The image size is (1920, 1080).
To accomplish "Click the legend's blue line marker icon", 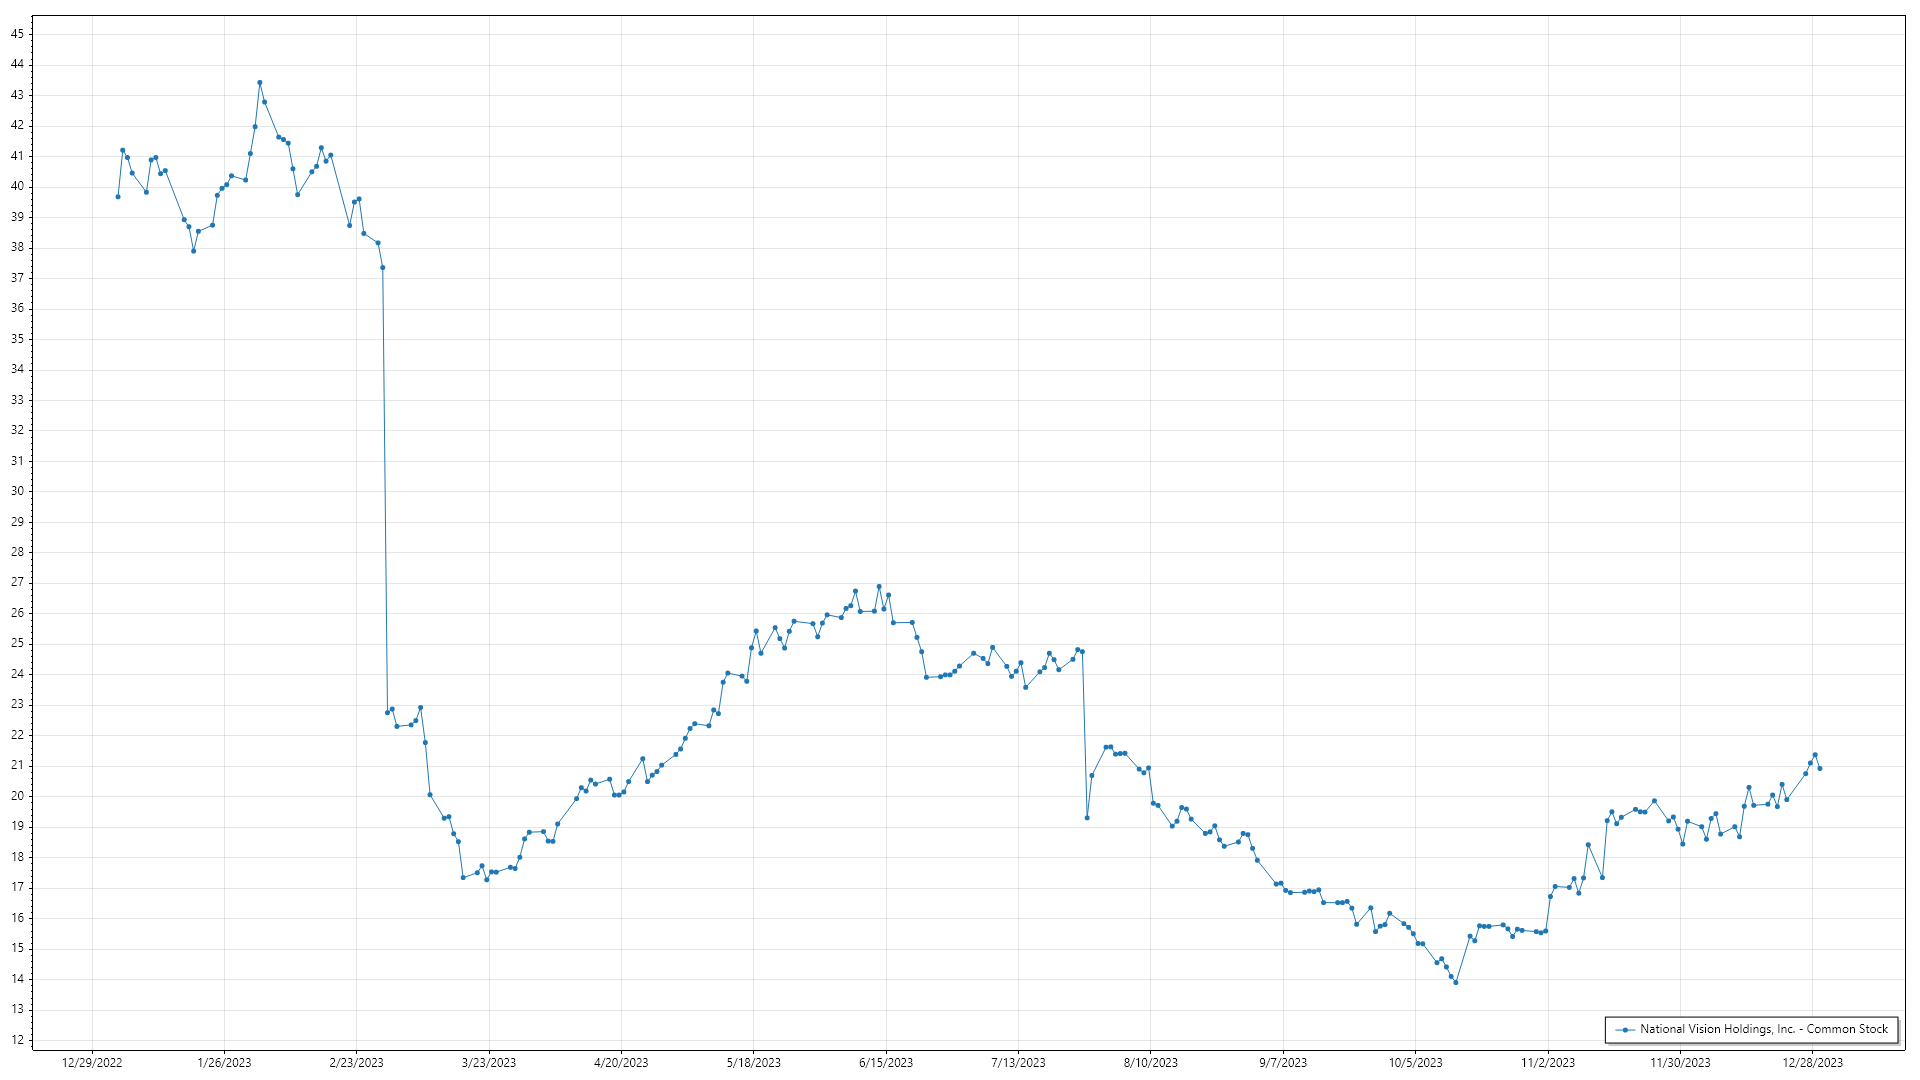I will (1625, 1030).
